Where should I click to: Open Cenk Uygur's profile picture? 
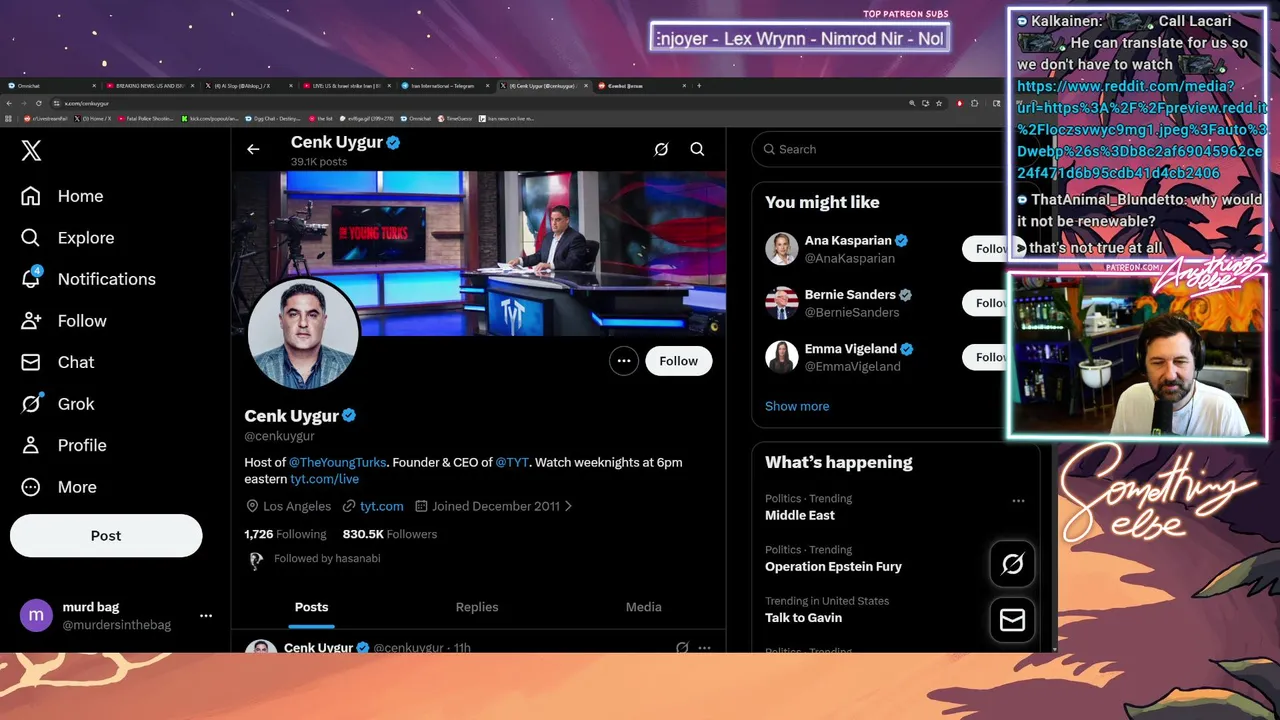(x=302, y=334)
